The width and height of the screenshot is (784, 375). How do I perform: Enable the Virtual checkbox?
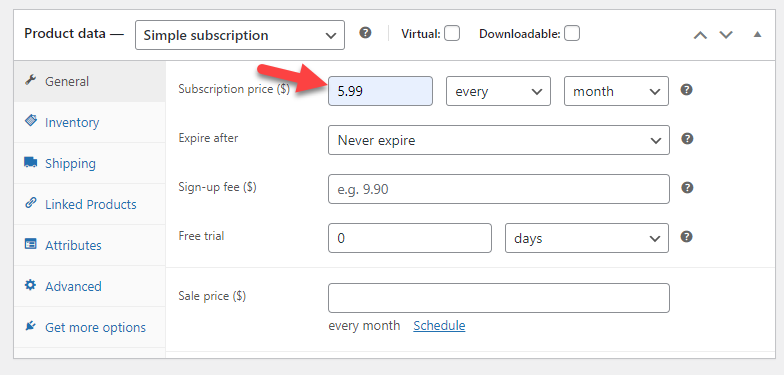(452, 34)
